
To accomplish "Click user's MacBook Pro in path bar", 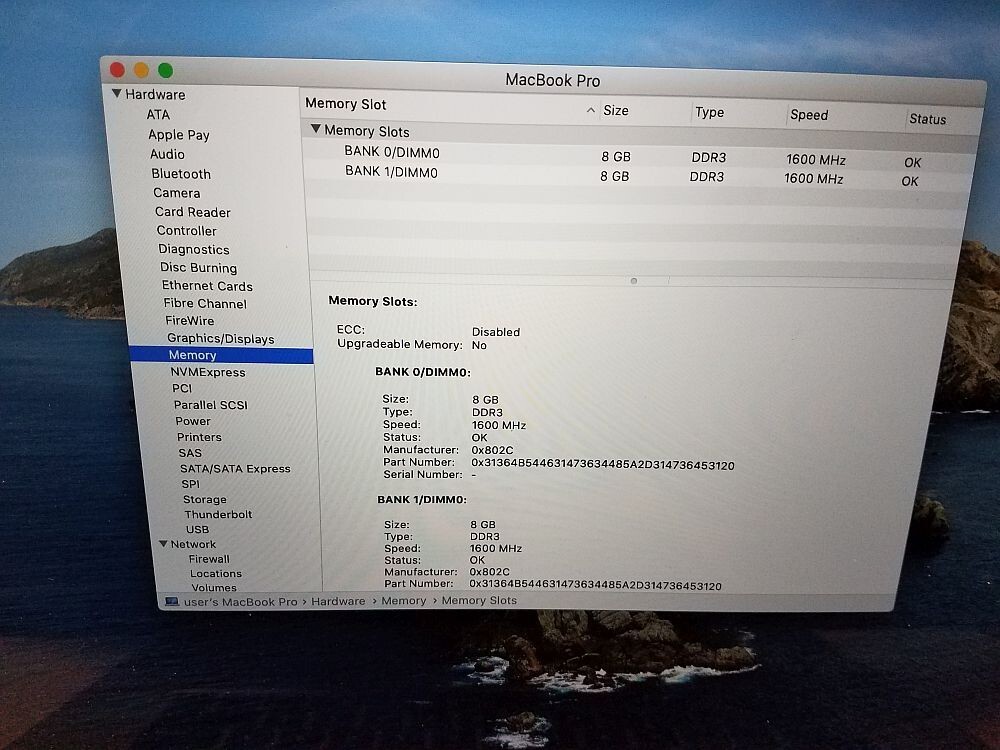I will (x=240, y=601).
